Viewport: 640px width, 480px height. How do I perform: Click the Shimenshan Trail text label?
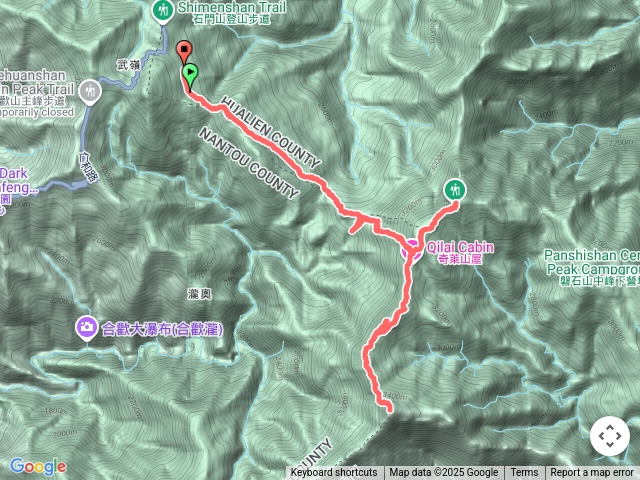232,7
